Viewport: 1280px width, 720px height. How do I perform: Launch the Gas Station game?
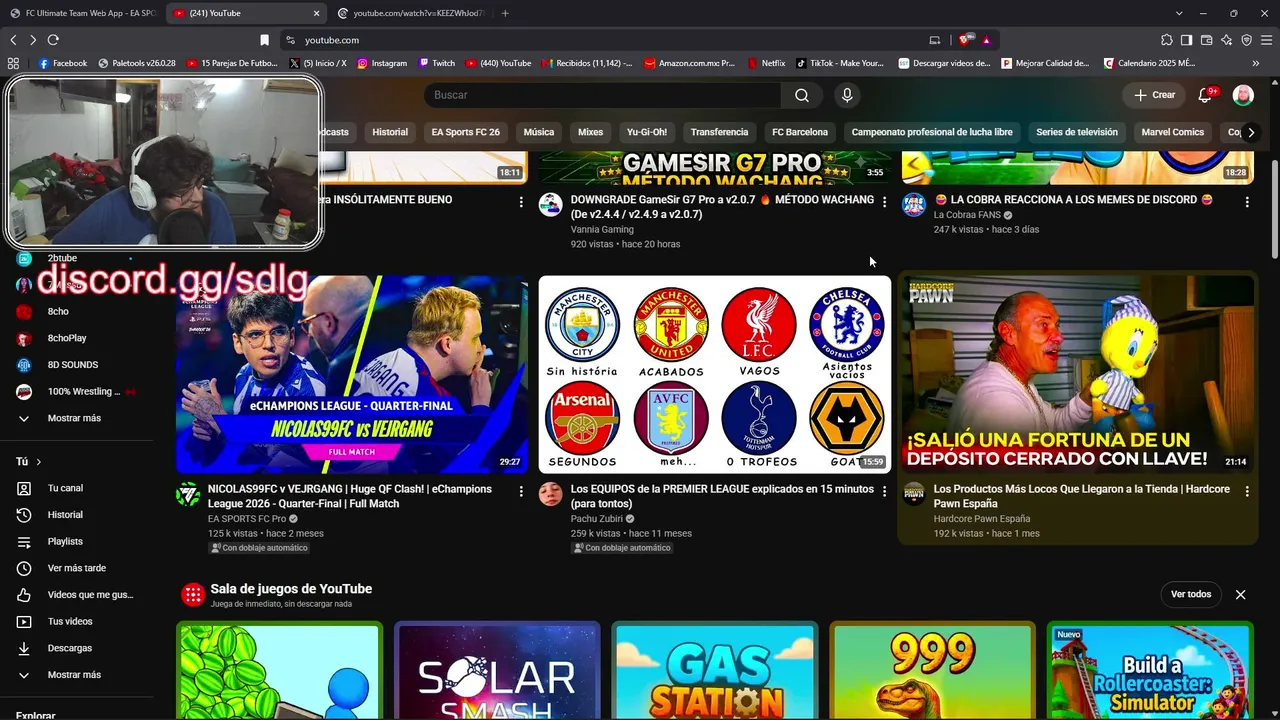[715, 671]
